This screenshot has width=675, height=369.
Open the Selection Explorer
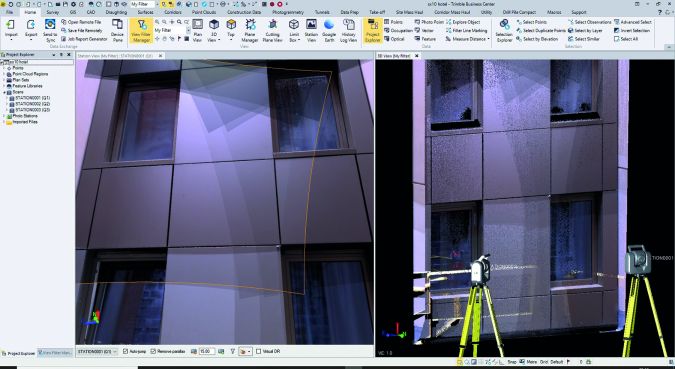(x=504, y=30)
